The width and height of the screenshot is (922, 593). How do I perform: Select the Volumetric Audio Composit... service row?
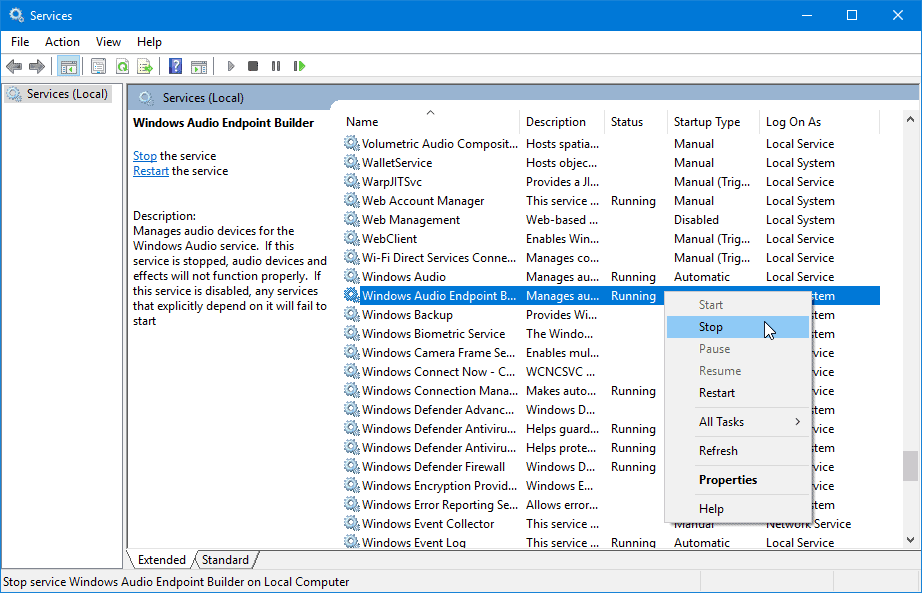click(612, 144)
